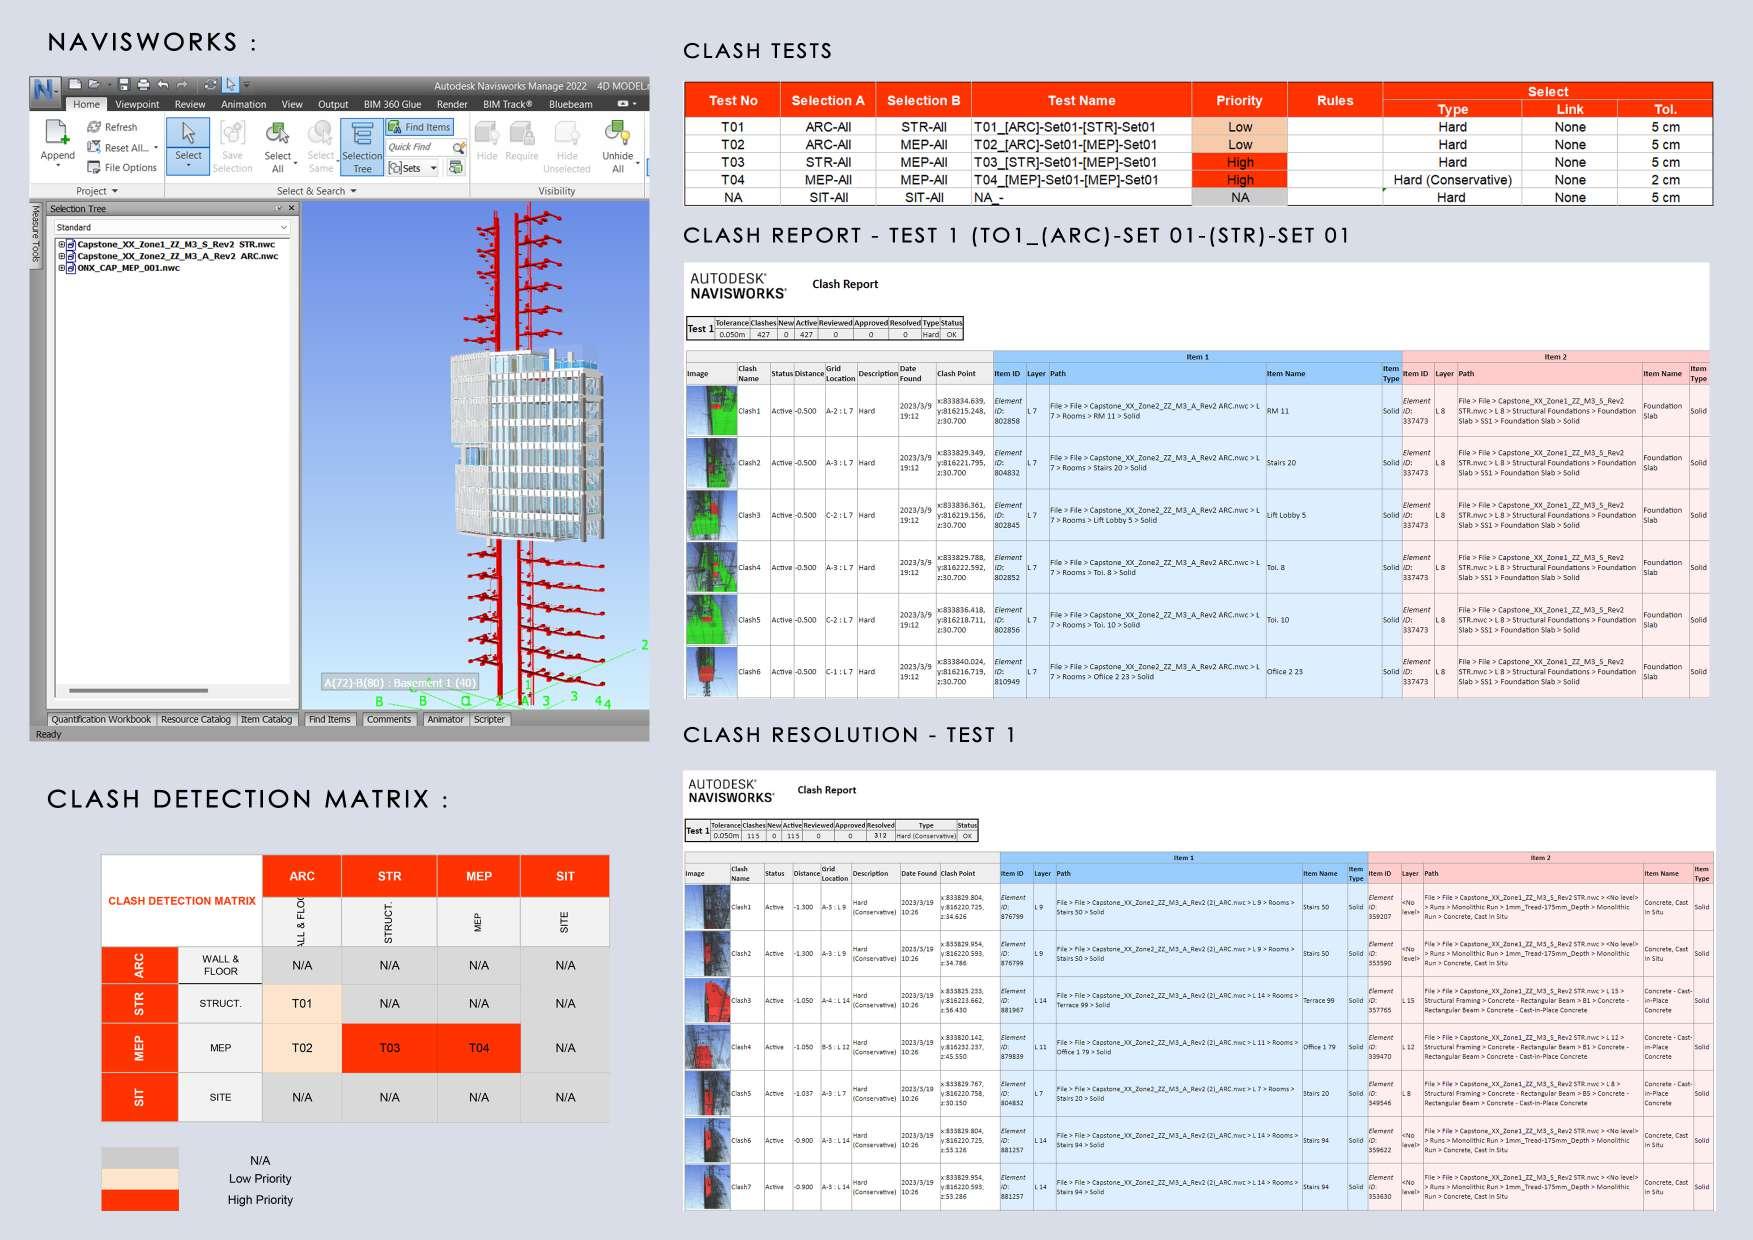Click the Save Selection tool
The image size is (1753, 1240).
coord(232,146)
